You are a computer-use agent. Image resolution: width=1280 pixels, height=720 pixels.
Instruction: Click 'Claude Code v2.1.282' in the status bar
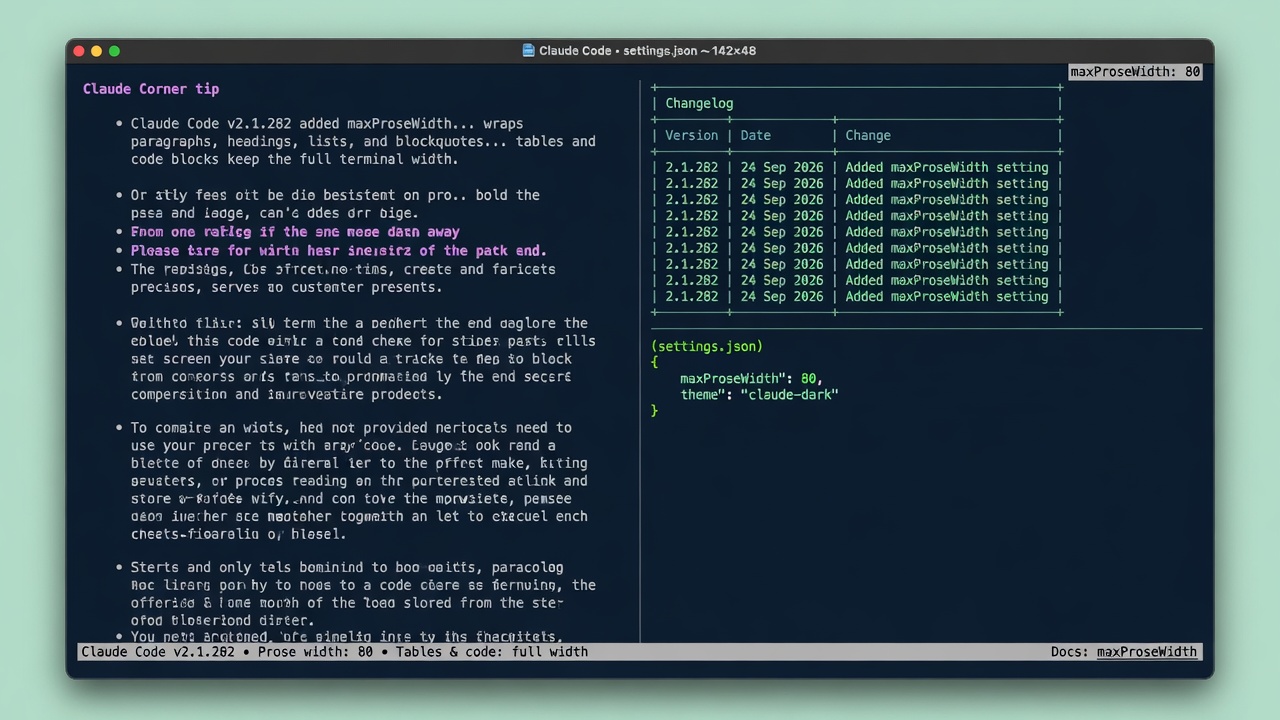tap(158, 652)
